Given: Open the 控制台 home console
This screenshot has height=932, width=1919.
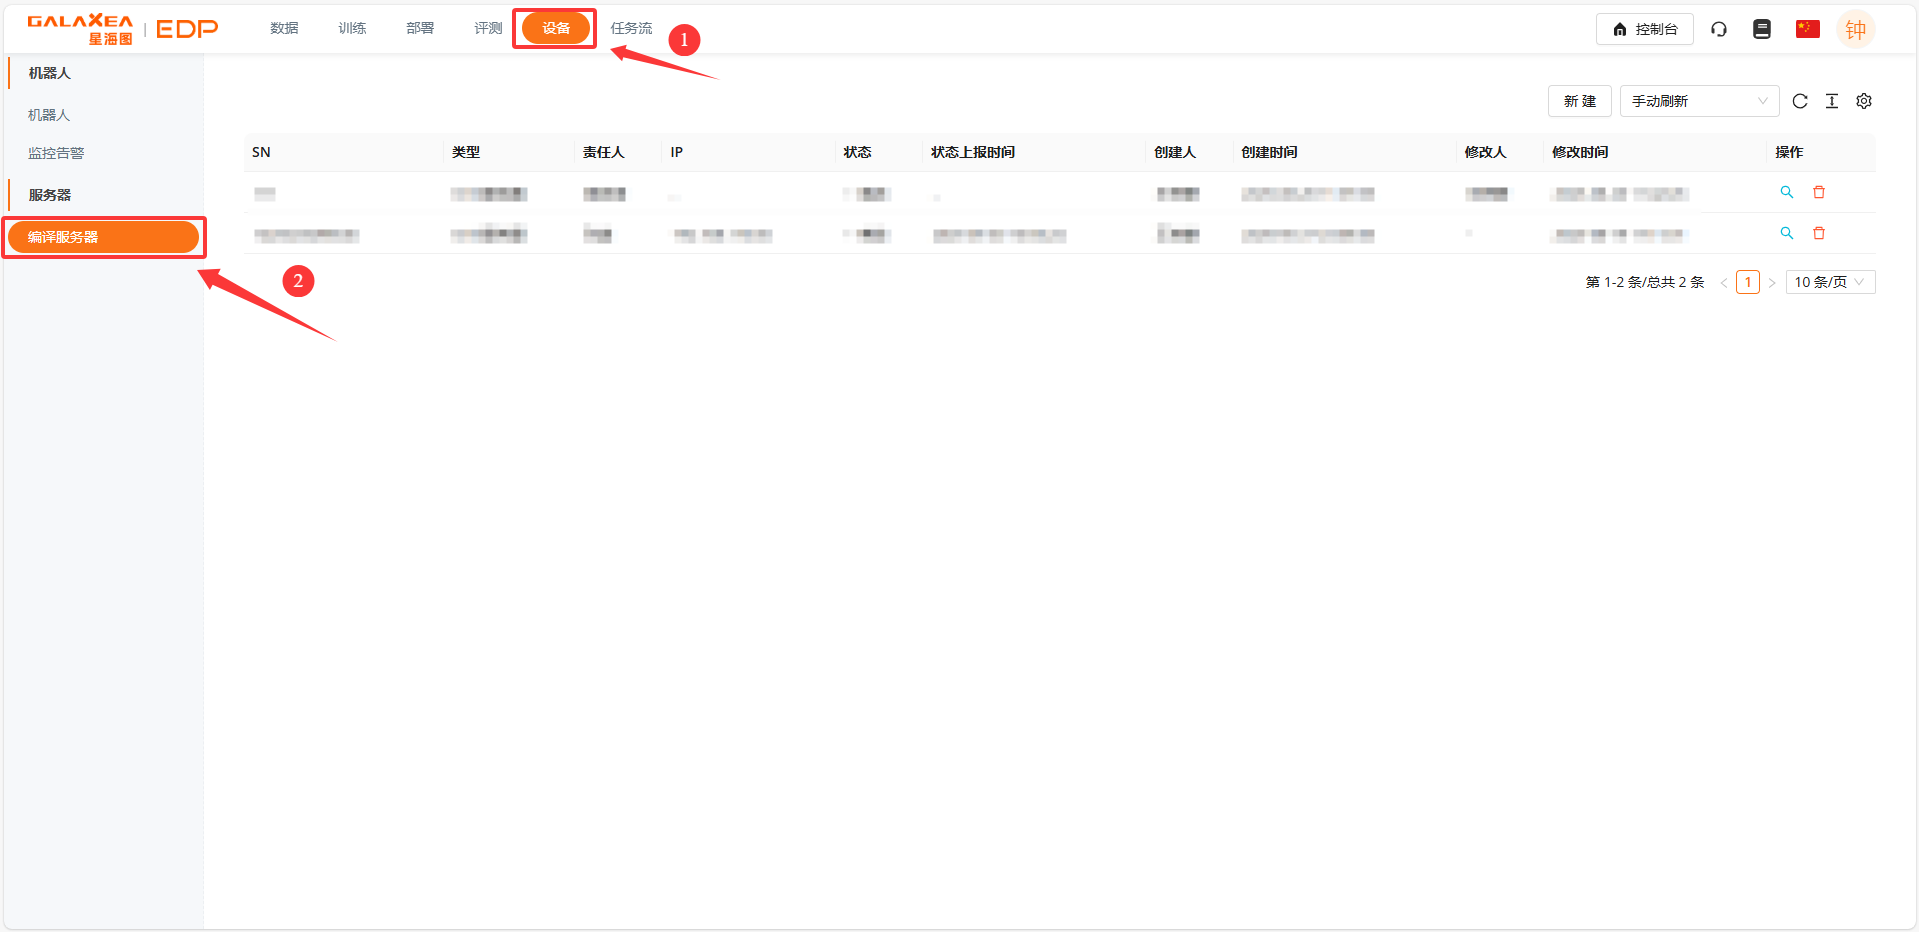Looking at the screenshot, I should tap(1644, 29).
